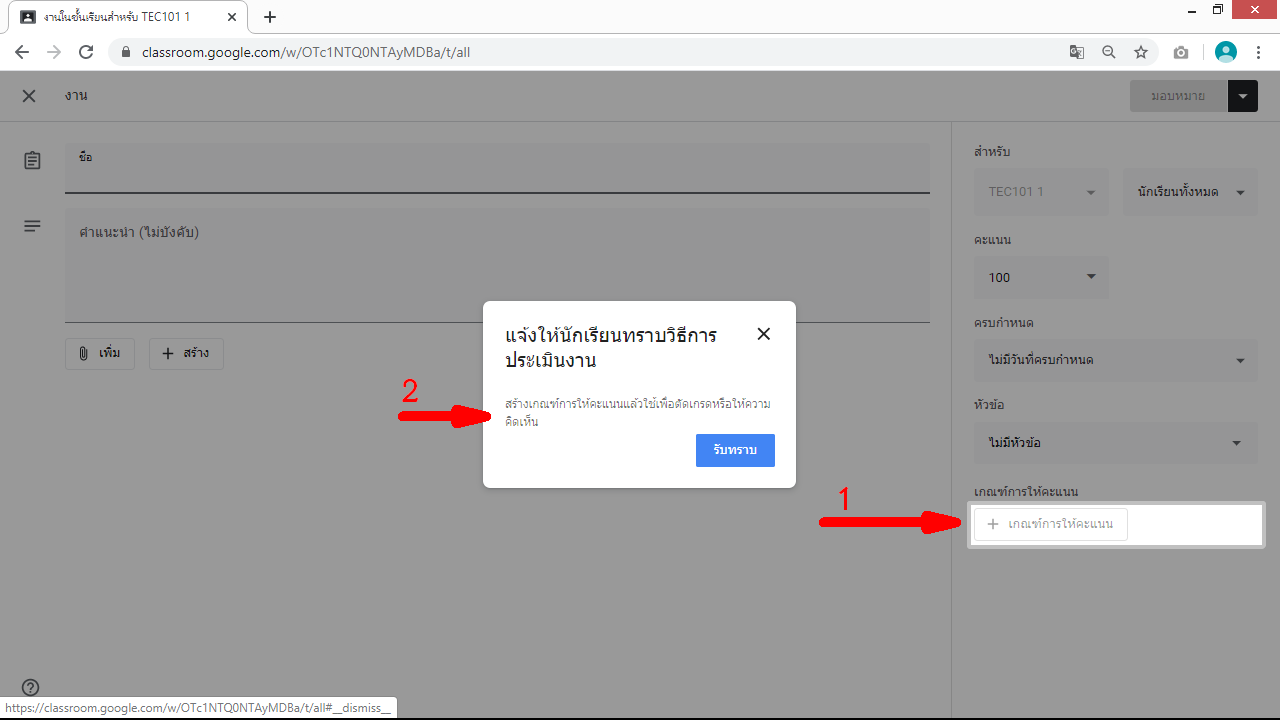Click the assignment title input field

click(497, 168)
